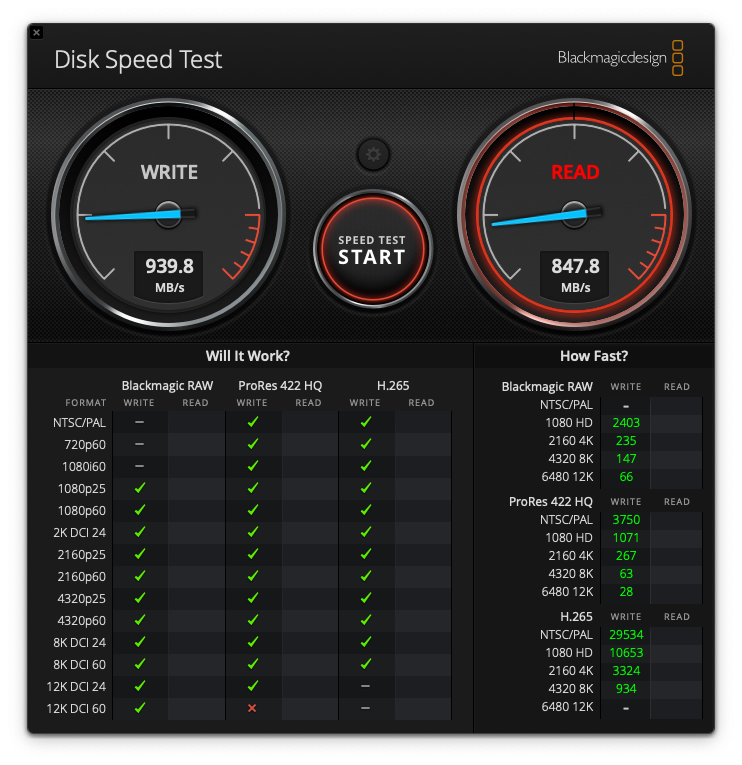Select the 847.8 MB/s read speed readout
Viewport: 742px width, 765px height.
575,275
